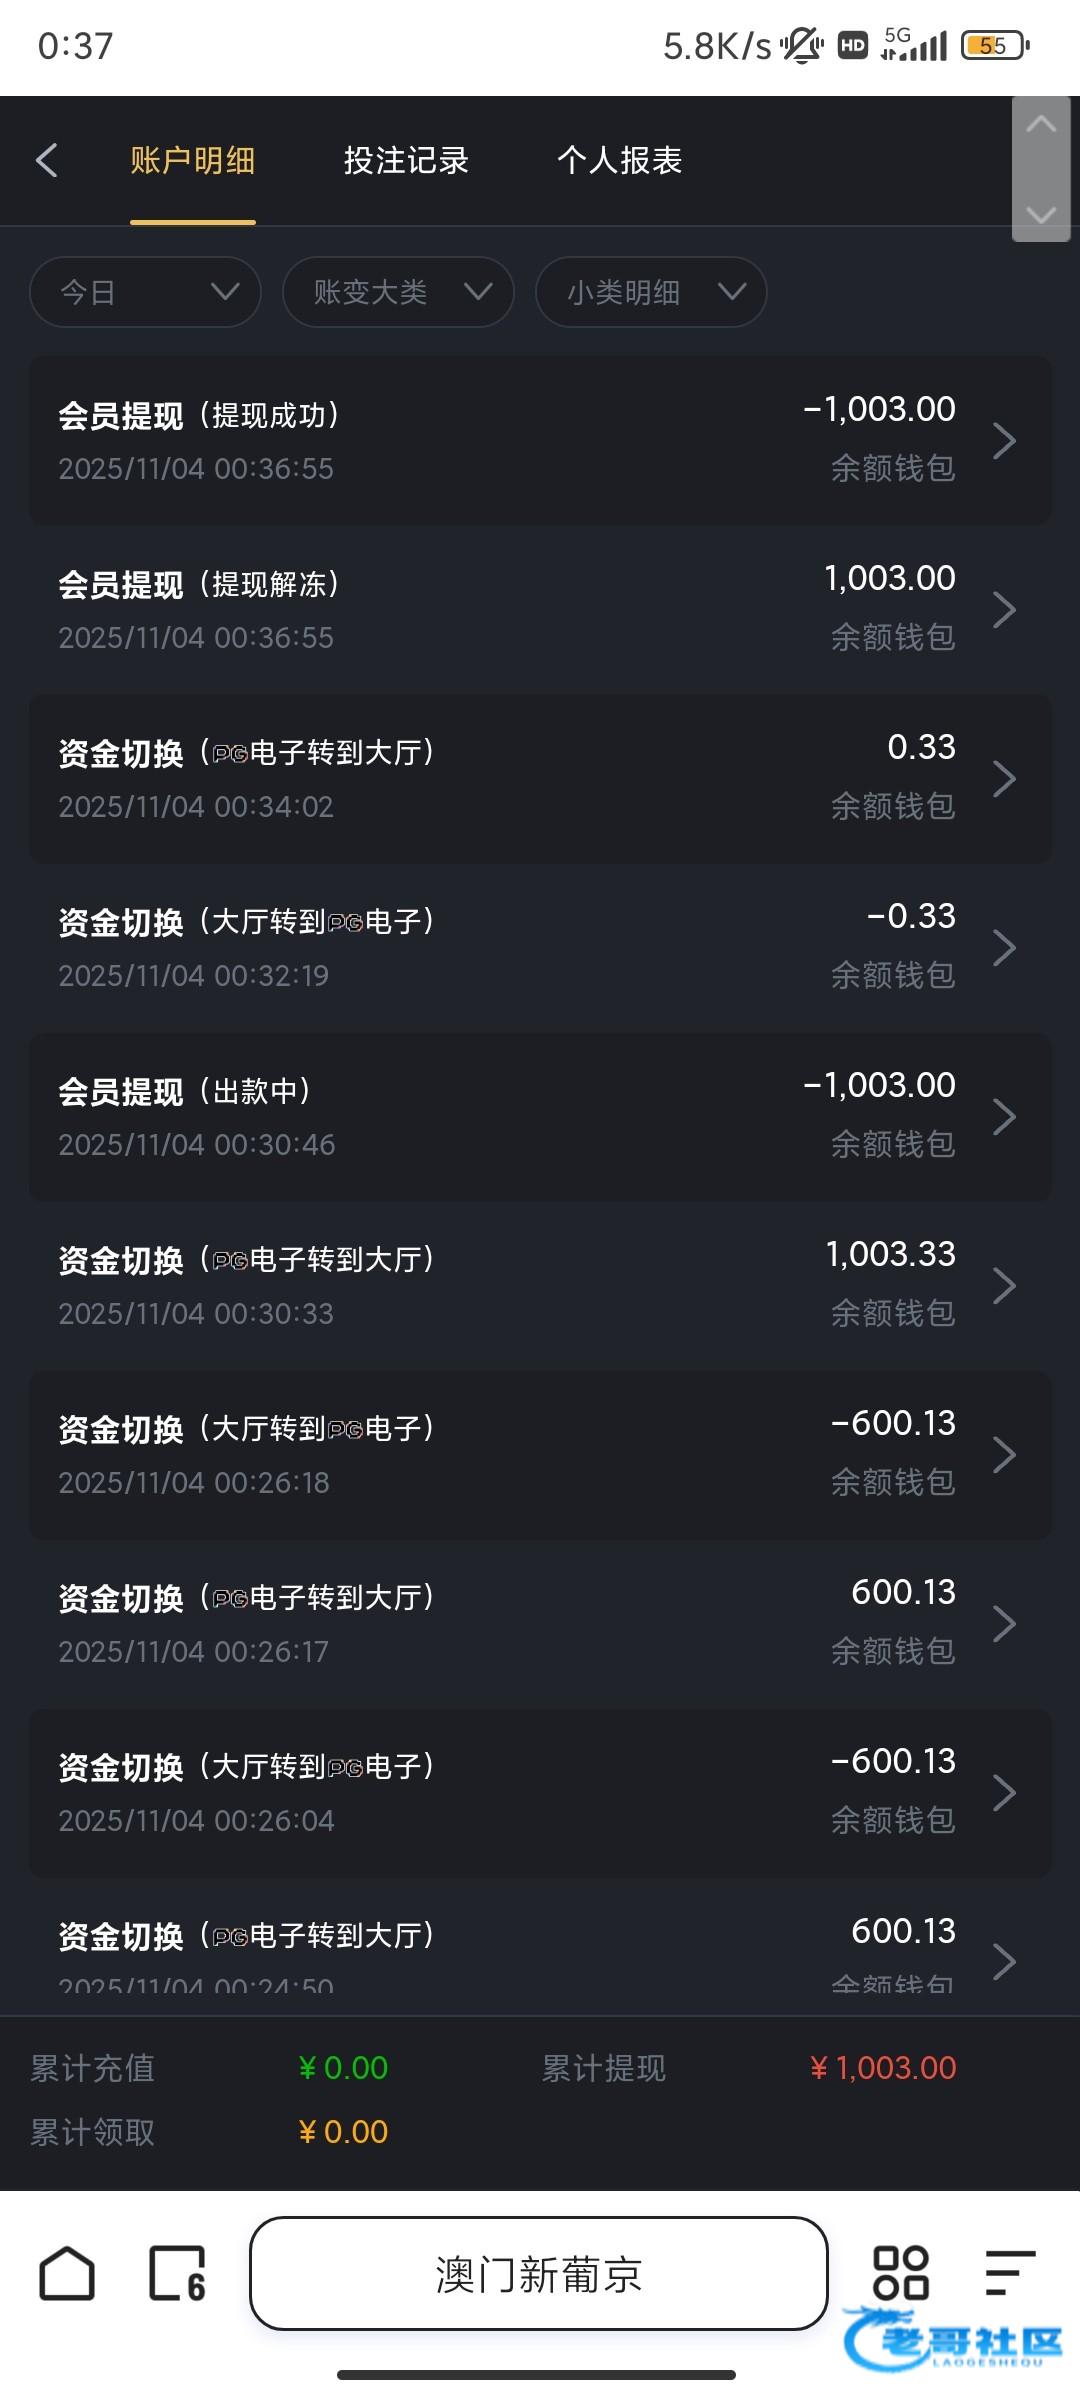
Task: Open the browser tabs counter icon
Action: click(177, 2274)
